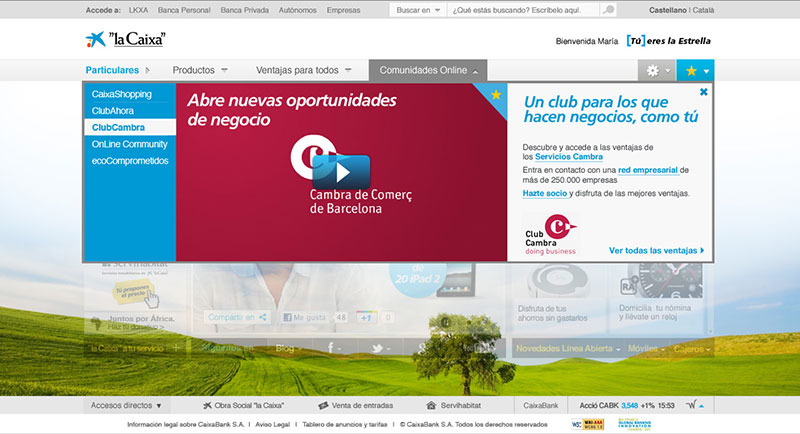The height and width of the screenshot is (434, 800).
Task: Open the yellow star favorites menu
Action: click(x=695, y=70)
